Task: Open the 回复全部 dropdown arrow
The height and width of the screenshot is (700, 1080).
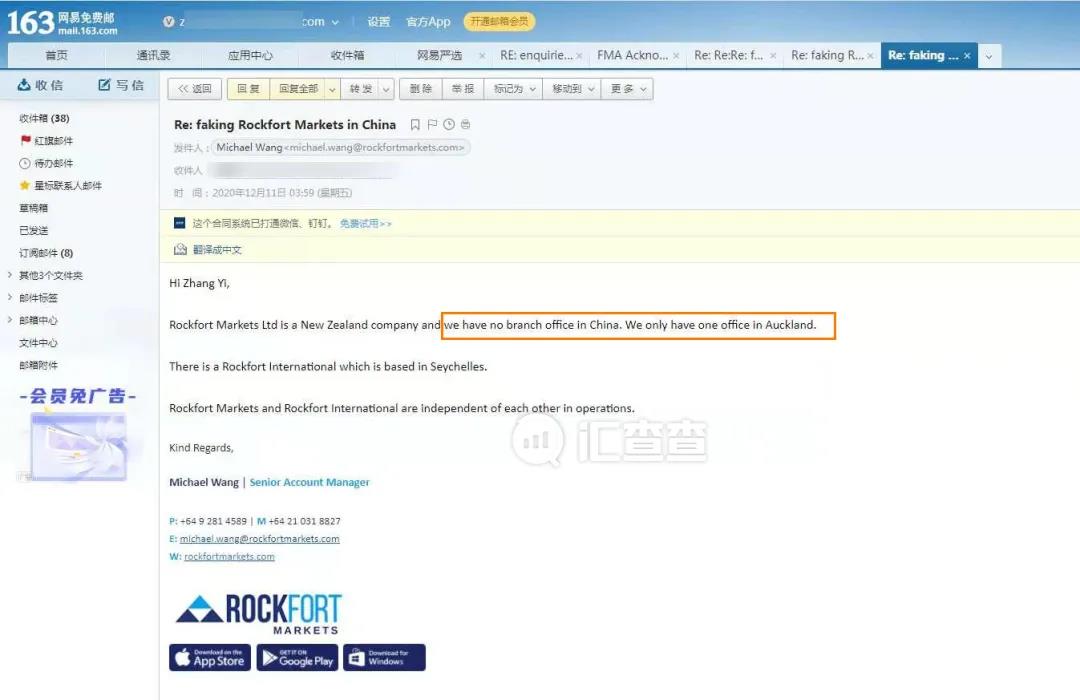Action: point(332,89)
